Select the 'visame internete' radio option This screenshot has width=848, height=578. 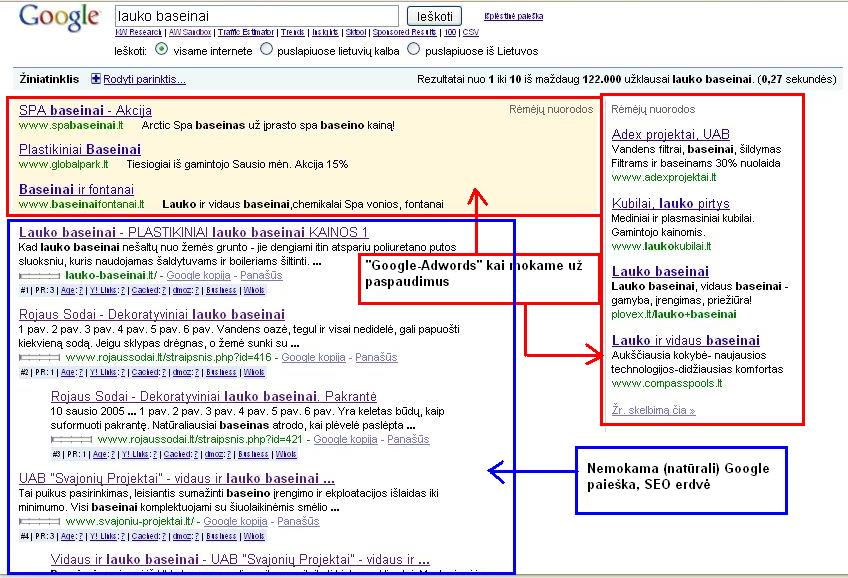coord(161,50)
